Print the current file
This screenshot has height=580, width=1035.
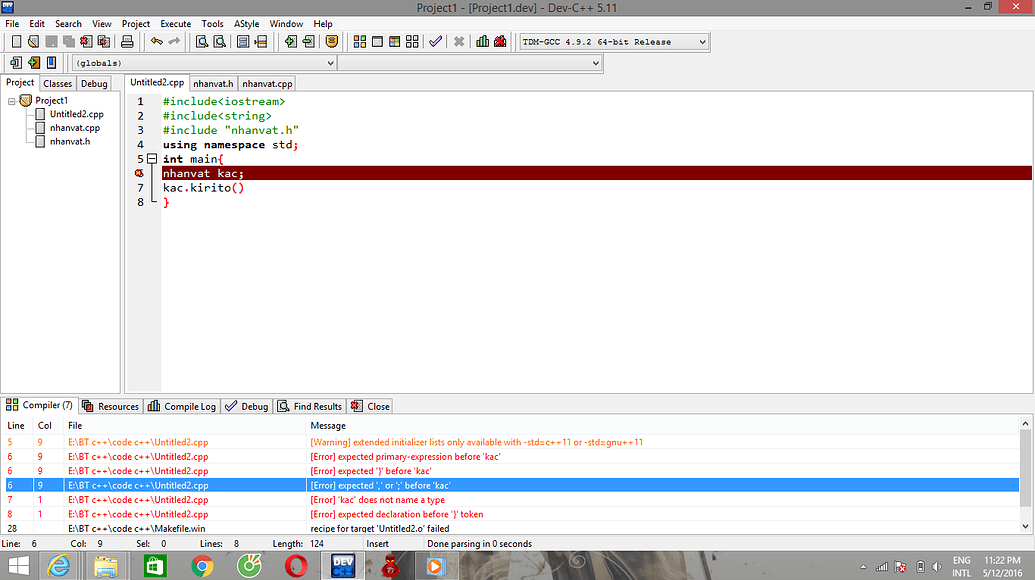[x=127, y=42]
